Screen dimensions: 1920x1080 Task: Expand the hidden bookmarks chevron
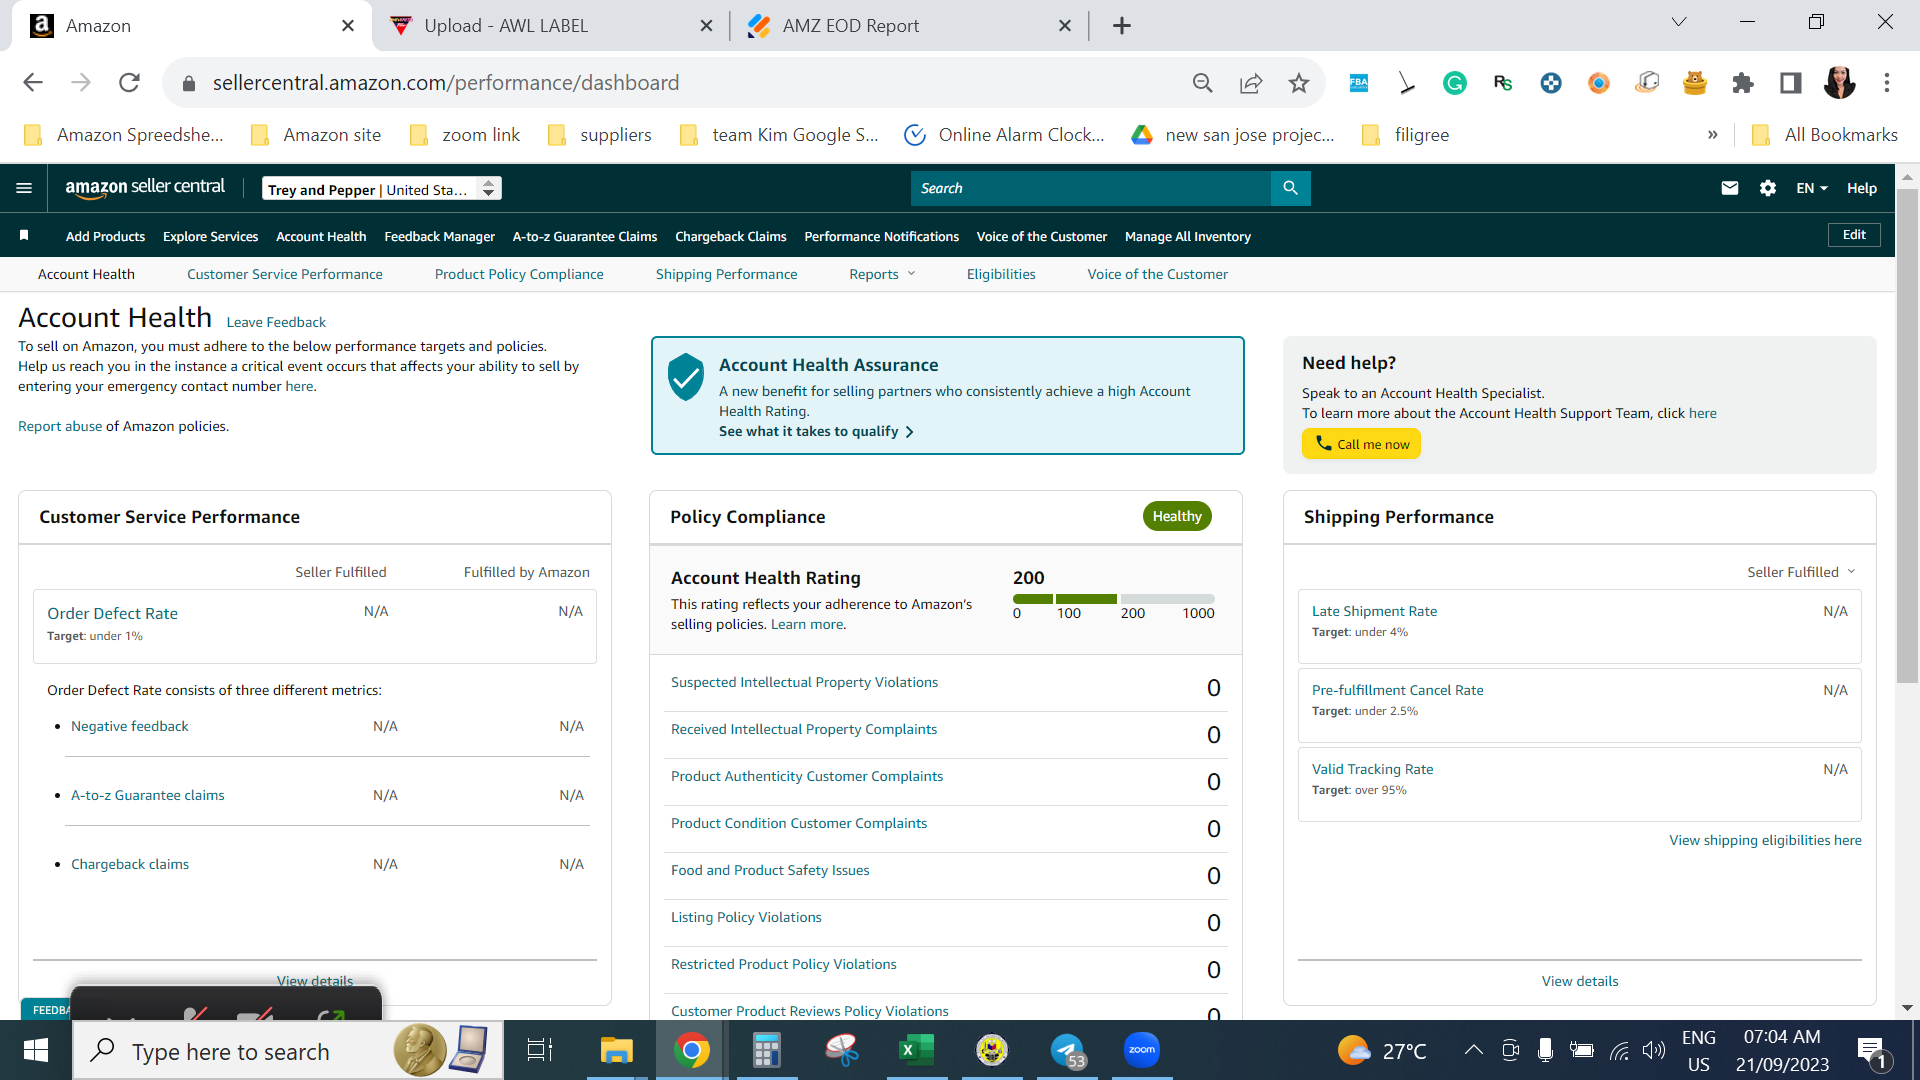click(x=1713, y=135)
